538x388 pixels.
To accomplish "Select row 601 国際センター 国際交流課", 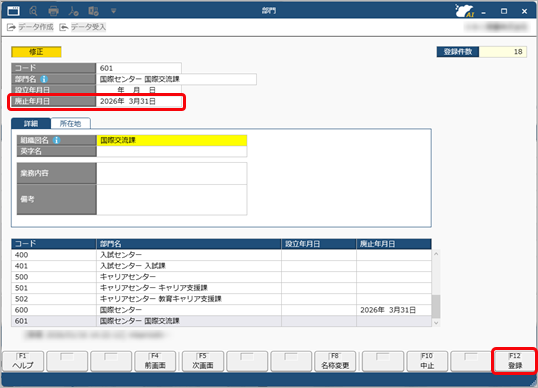I will 221,321.
